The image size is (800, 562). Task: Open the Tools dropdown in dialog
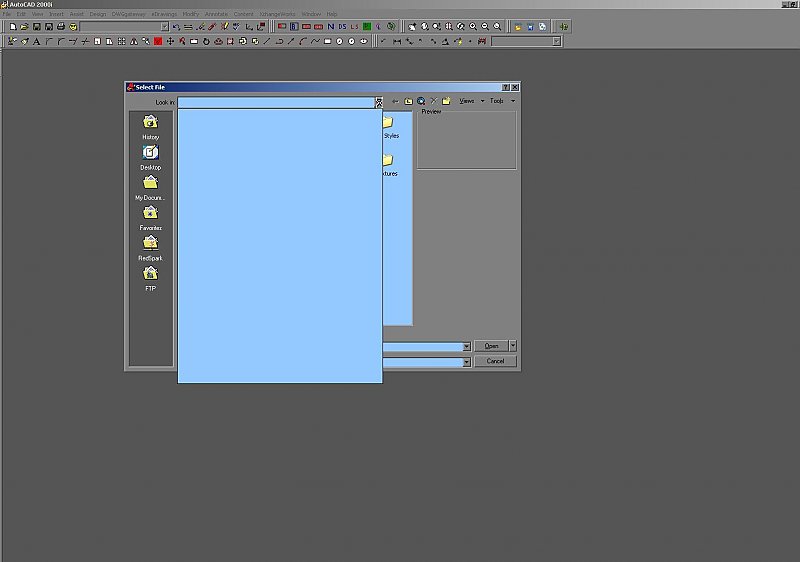(501, 101)
